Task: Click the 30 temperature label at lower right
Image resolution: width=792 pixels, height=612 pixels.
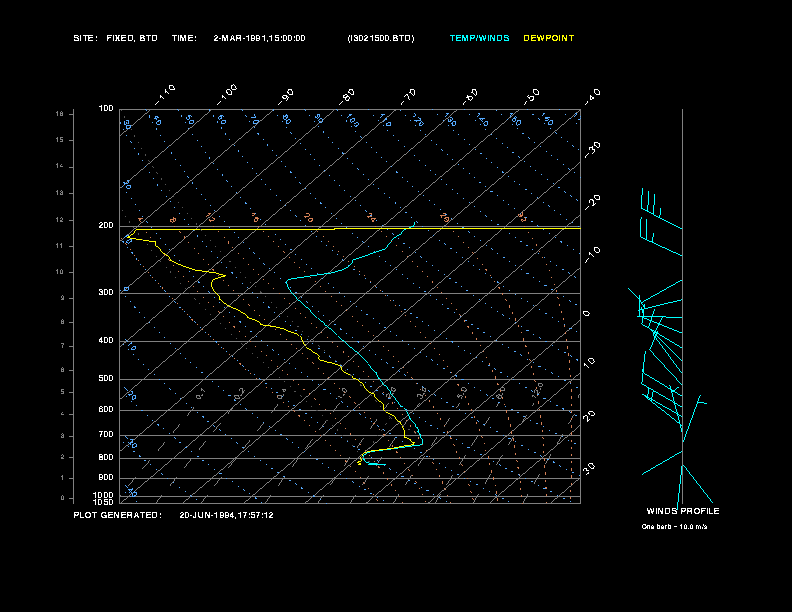Action: [591, 468]
